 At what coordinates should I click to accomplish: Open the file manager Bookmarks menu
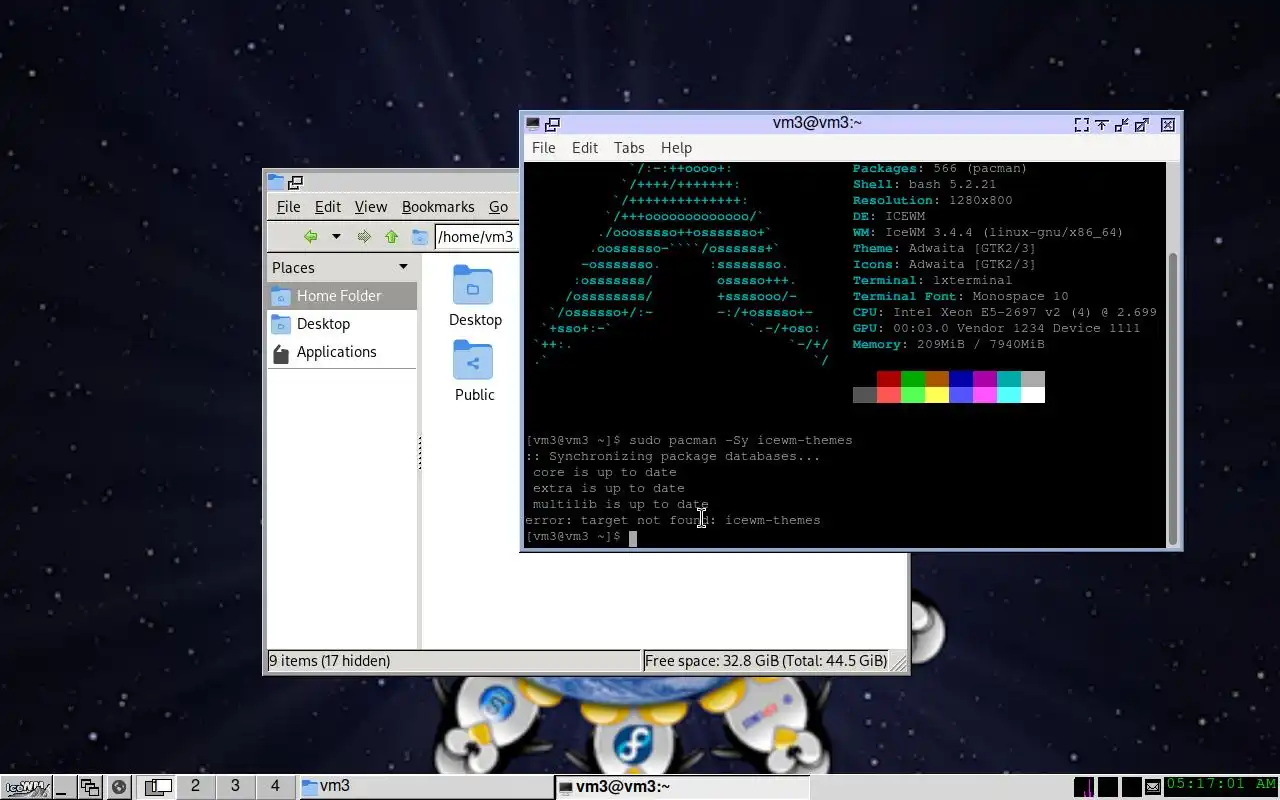(438, 207)
